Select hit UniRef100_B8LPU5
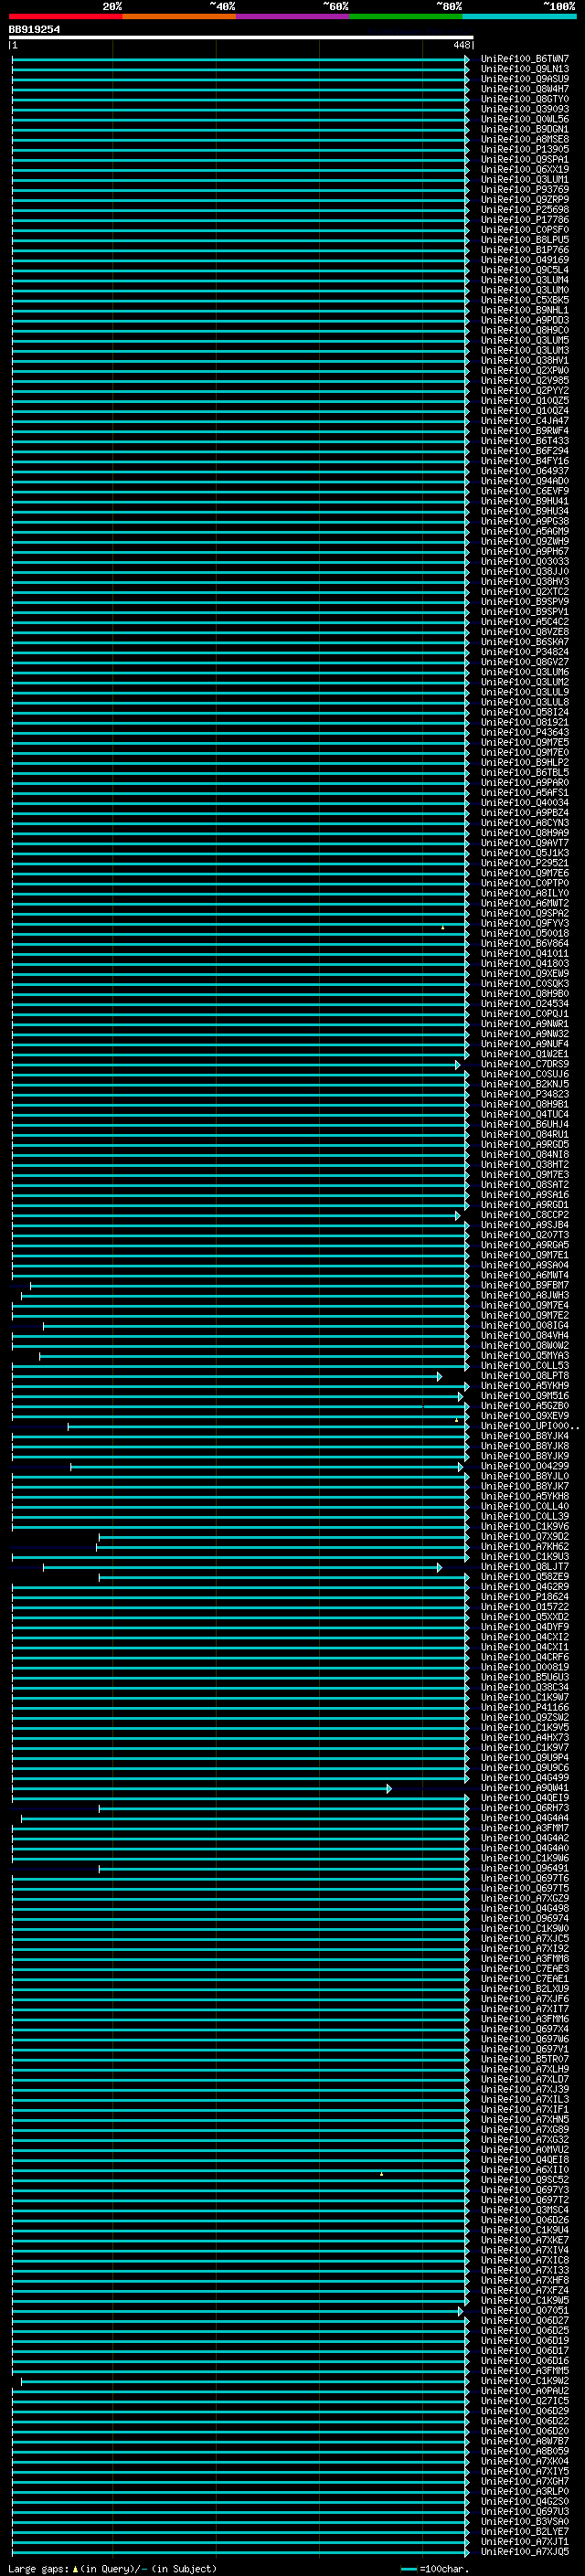The image size is (585, 2576). coord(524,240)
